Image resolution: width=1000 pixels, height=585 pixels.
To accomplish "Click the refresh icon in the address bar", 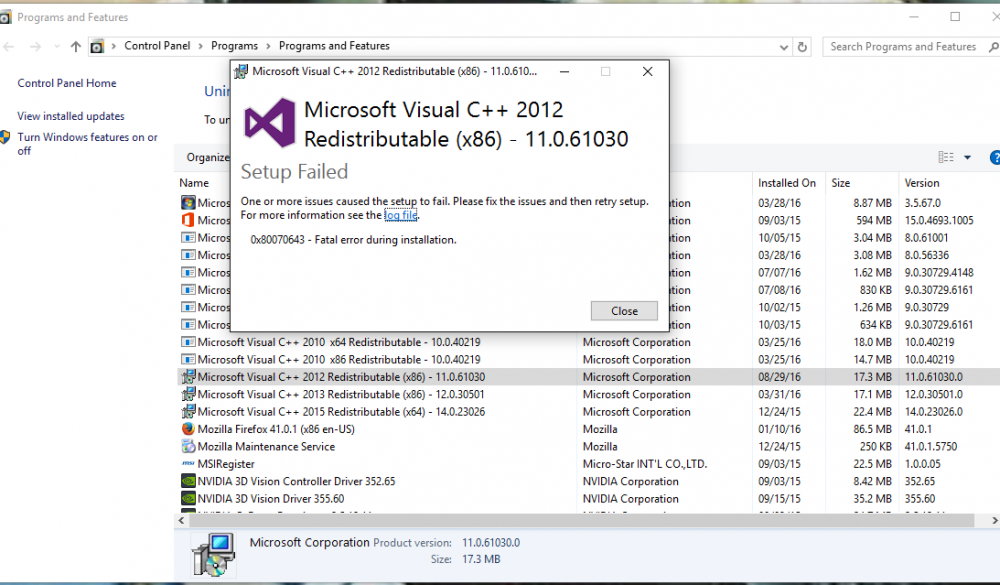I will coord(803,46).
